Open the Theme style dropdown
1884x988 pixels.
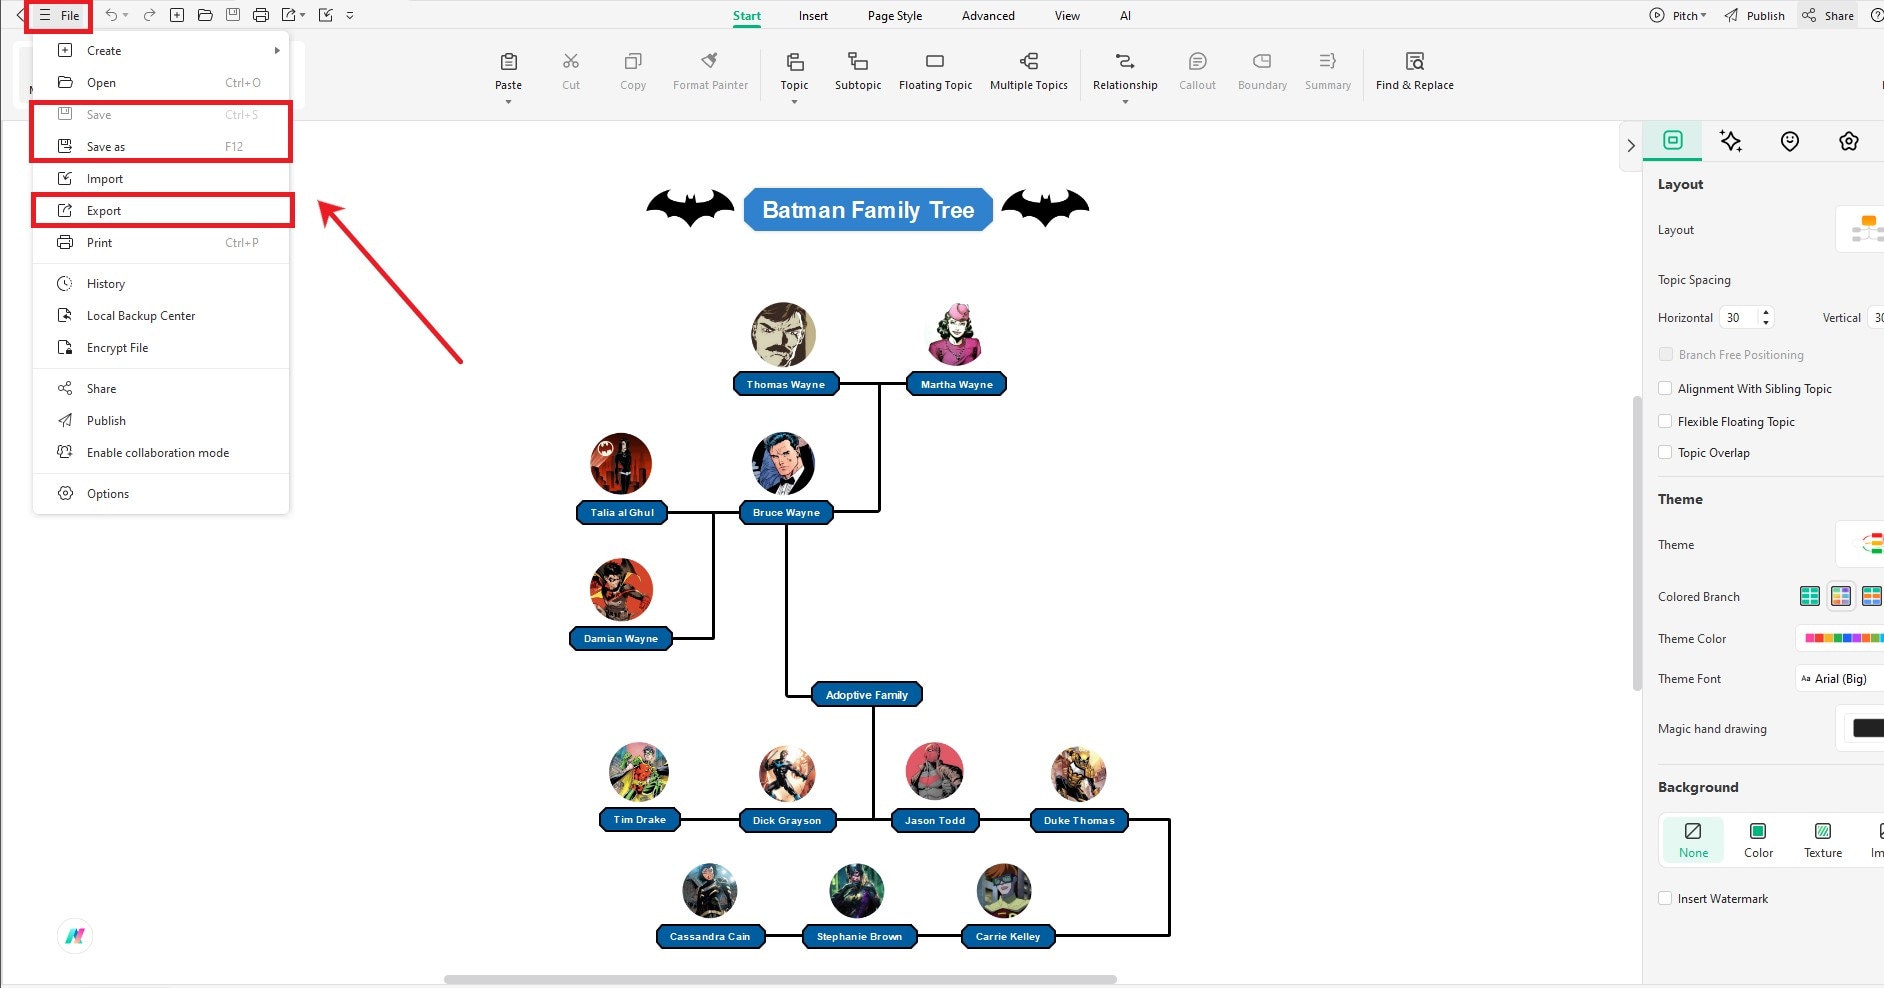coord(1860,544)
